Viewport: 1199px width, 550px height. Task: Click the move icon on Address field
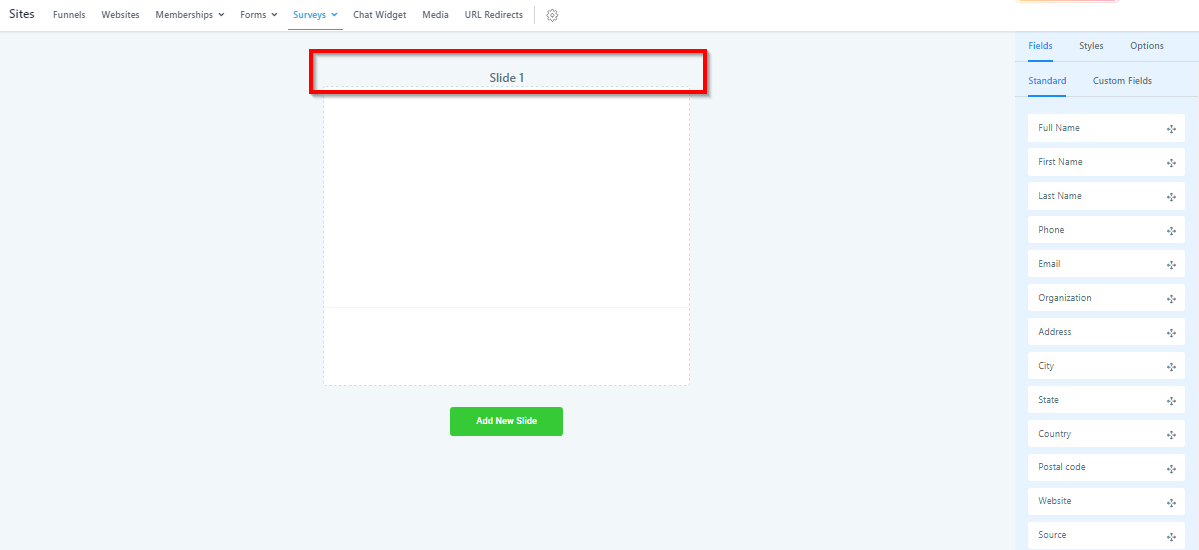point(1171,333)
